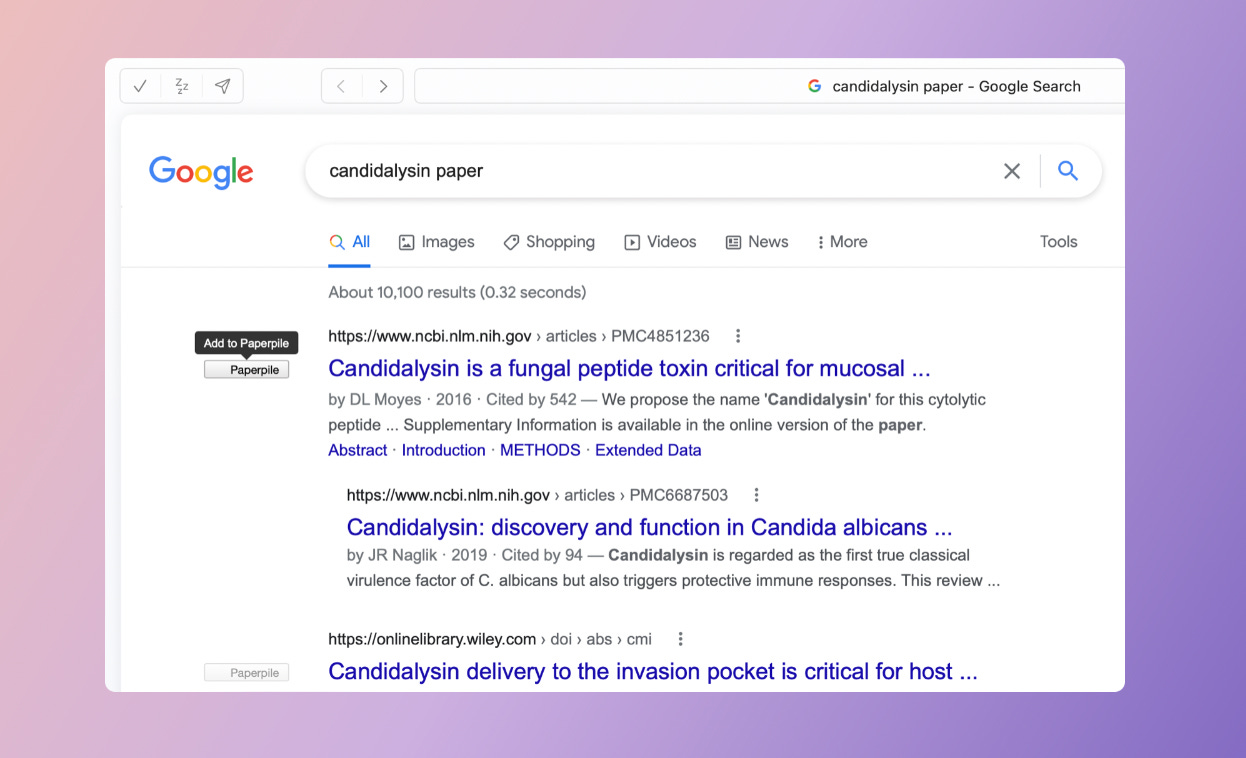Go back with the left arrow
Image resolution: width=1246 pixels, height=758 pixels.
pos(341,86)
